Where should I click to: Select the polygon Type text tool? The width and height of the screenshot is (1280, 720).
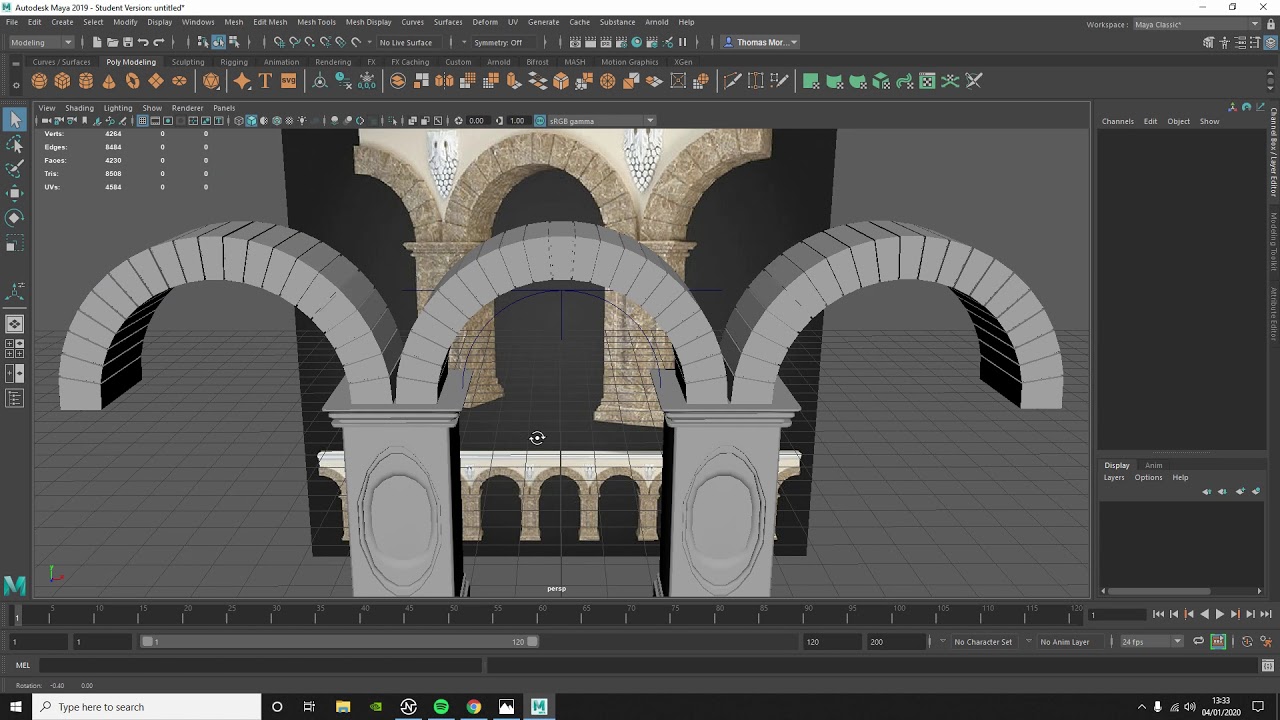point(265,81)
